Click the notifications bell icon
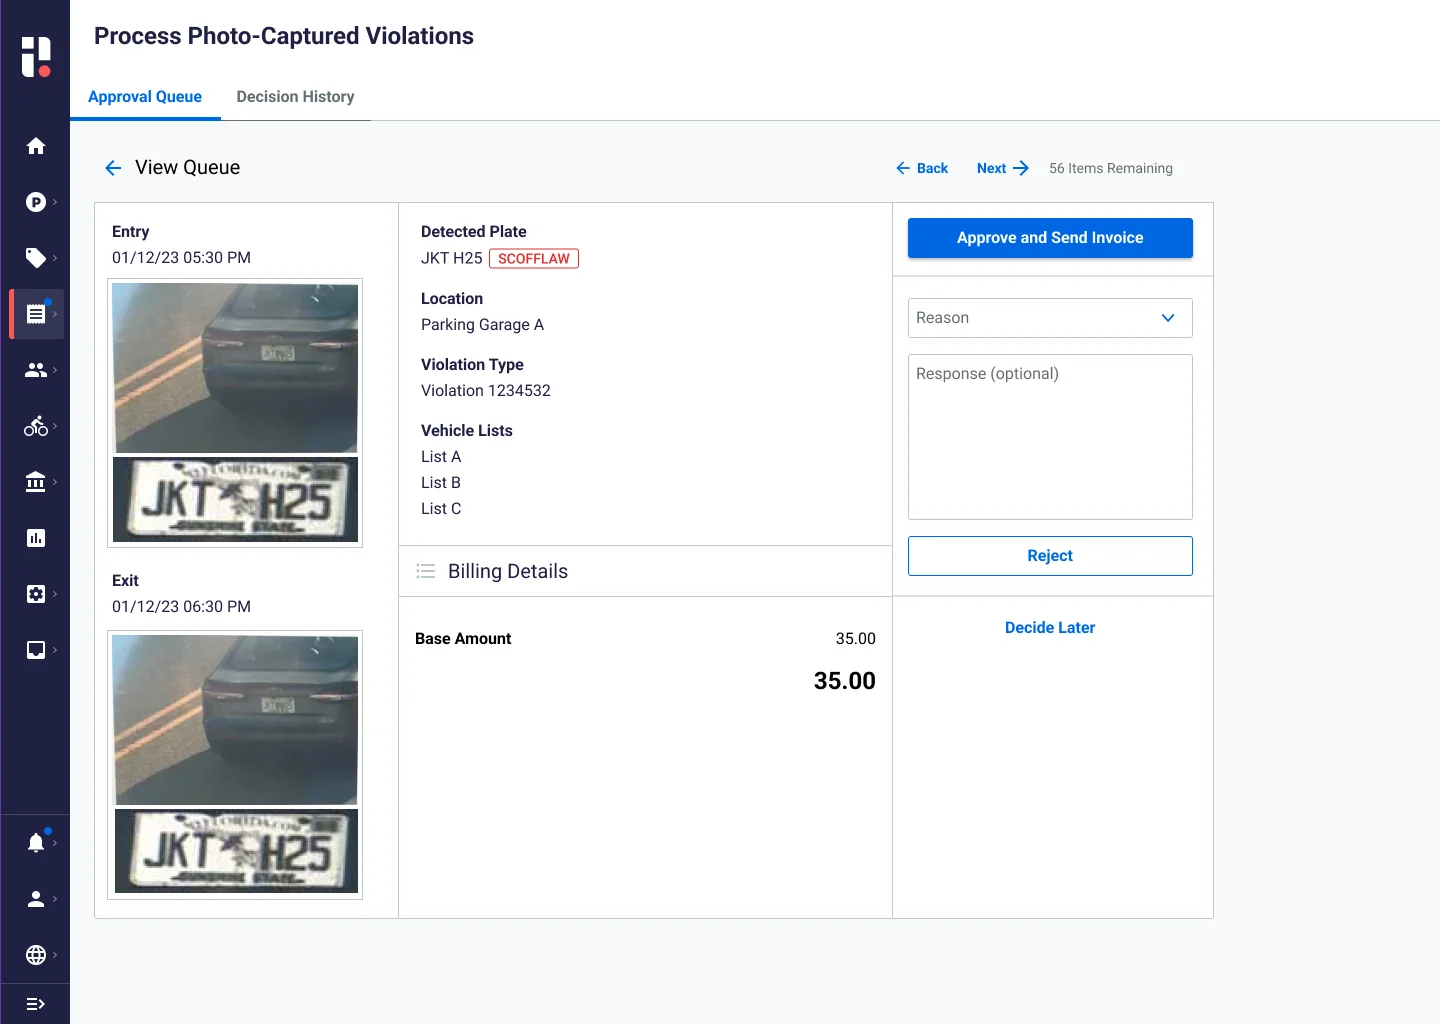 36,843
